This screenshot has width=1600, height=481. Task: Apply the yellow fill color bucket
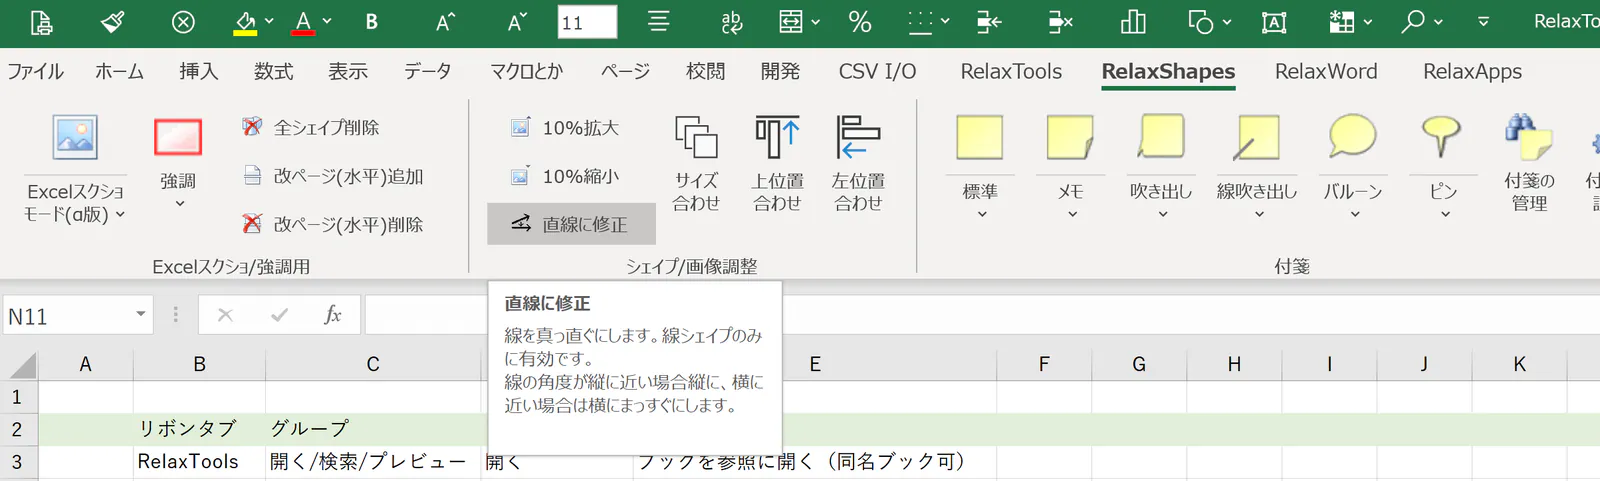point(245,22)
